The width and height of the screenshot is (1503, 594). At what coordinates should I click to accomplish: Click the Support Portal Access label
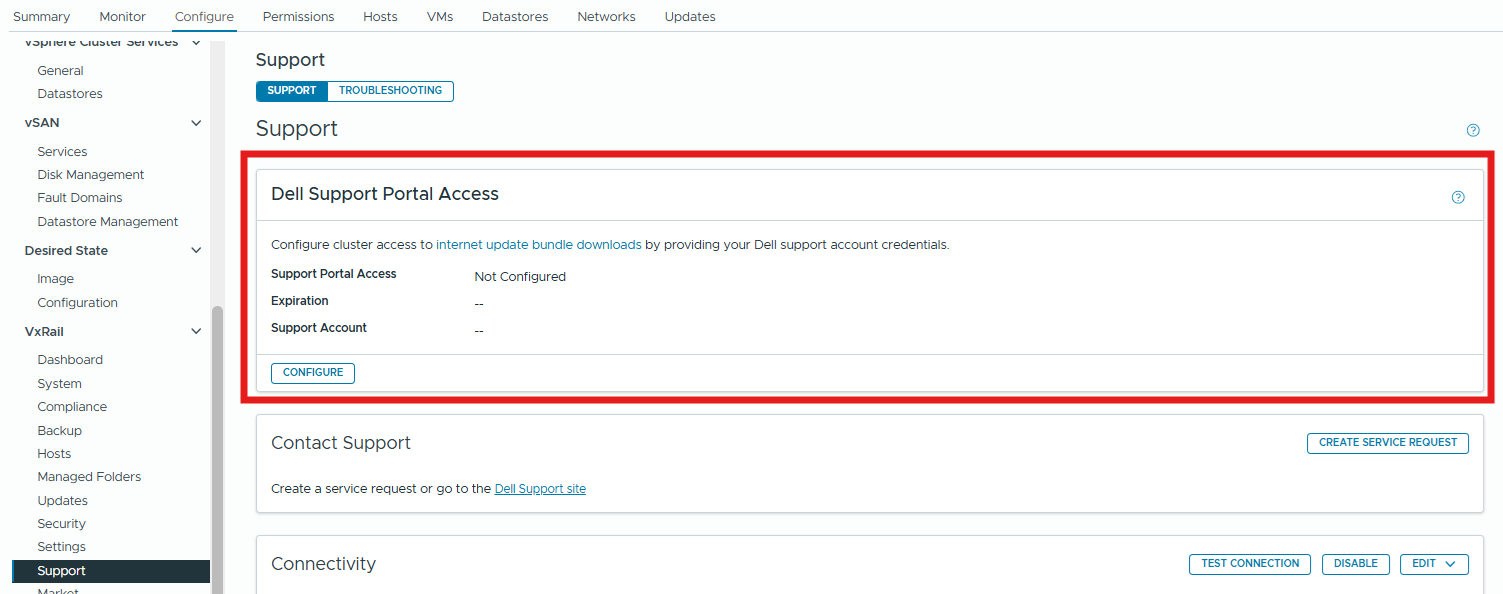click(334, 274)
